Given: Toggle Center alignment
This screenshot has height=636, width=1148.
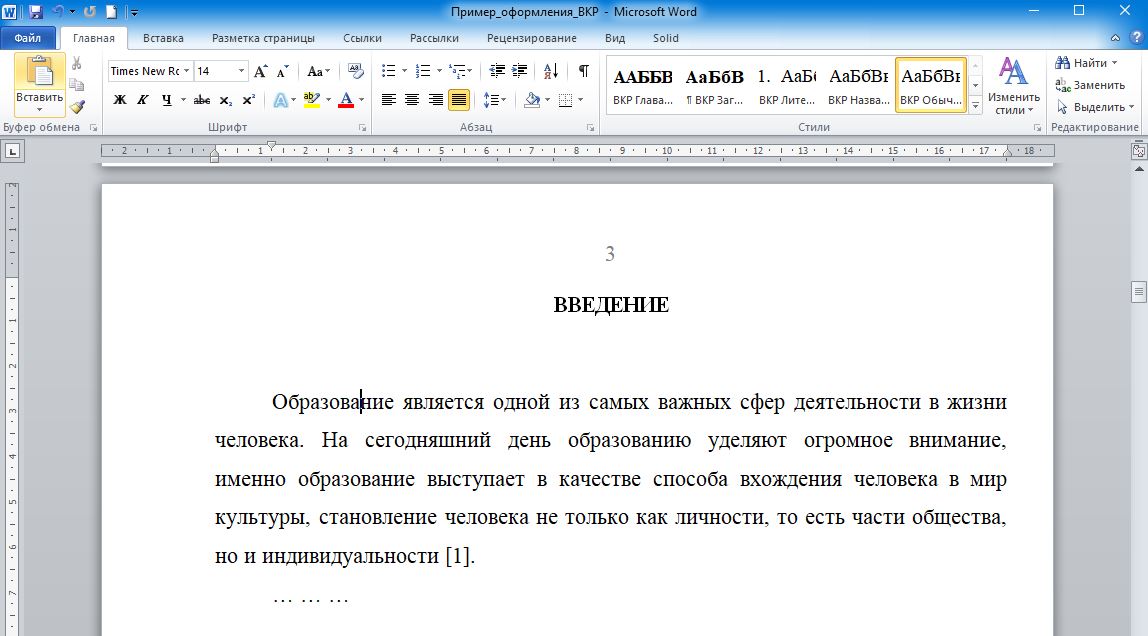Looking at the screenshot, I should (412, 100).
